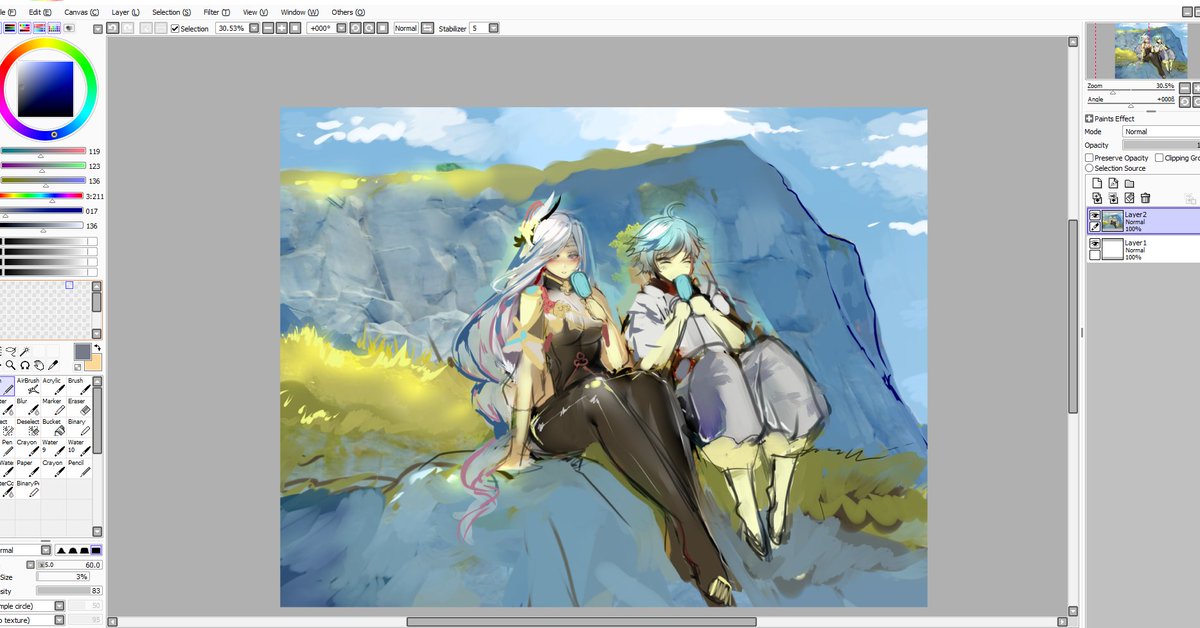Click the zoom in plus button in toolbar

pyautogui.click(x=282, y=28)
